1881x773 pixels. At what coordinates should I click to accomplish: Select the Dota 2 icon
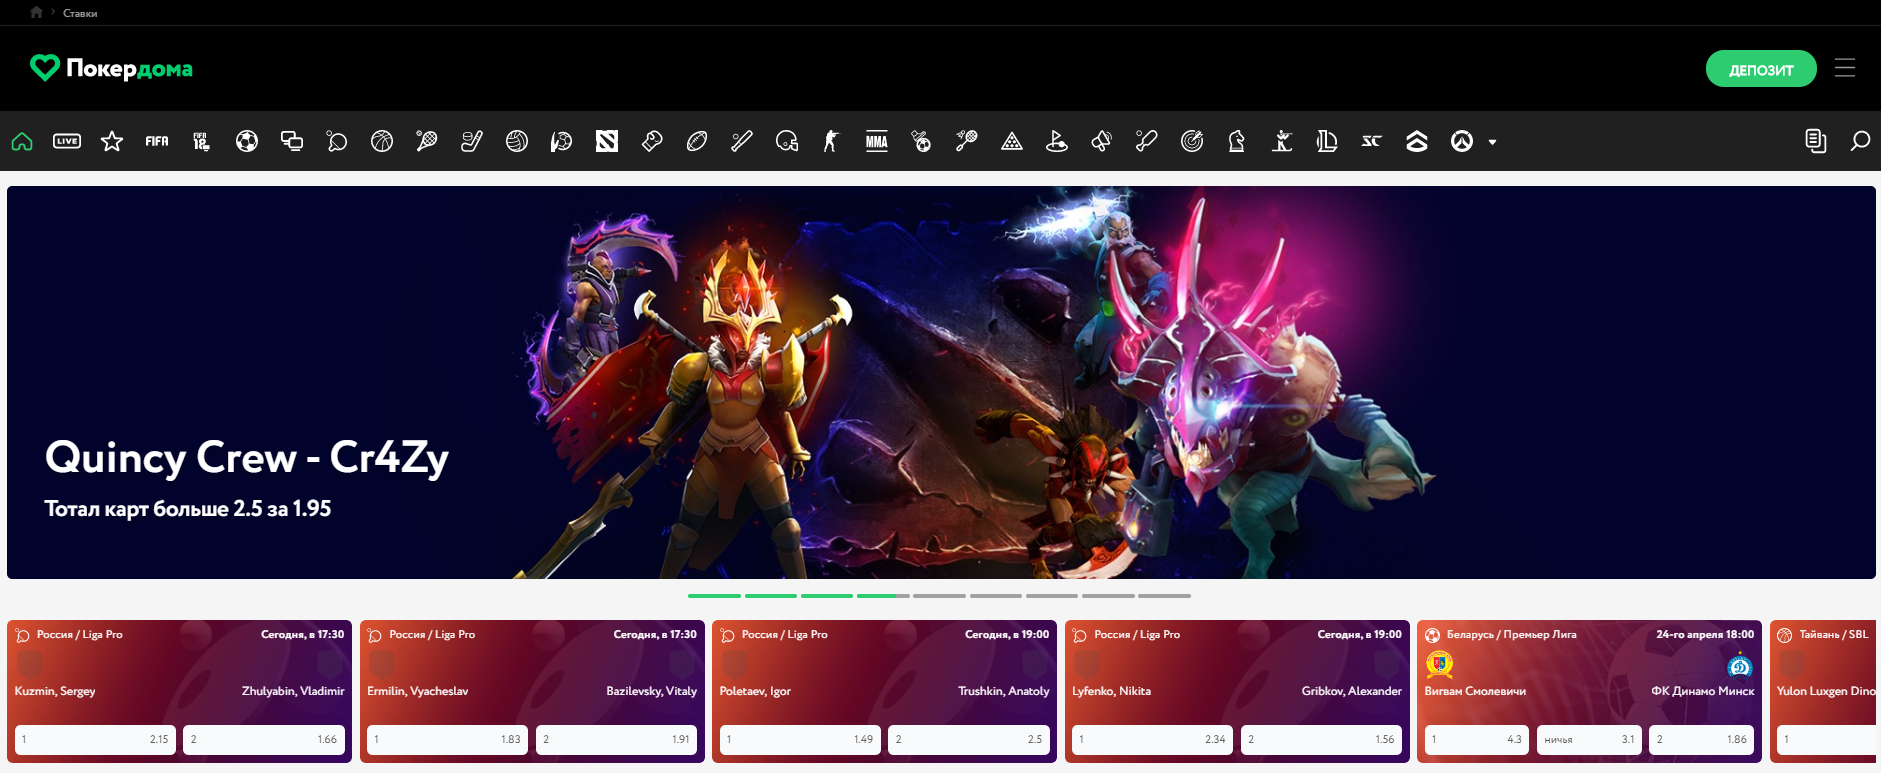pos(607,141)
